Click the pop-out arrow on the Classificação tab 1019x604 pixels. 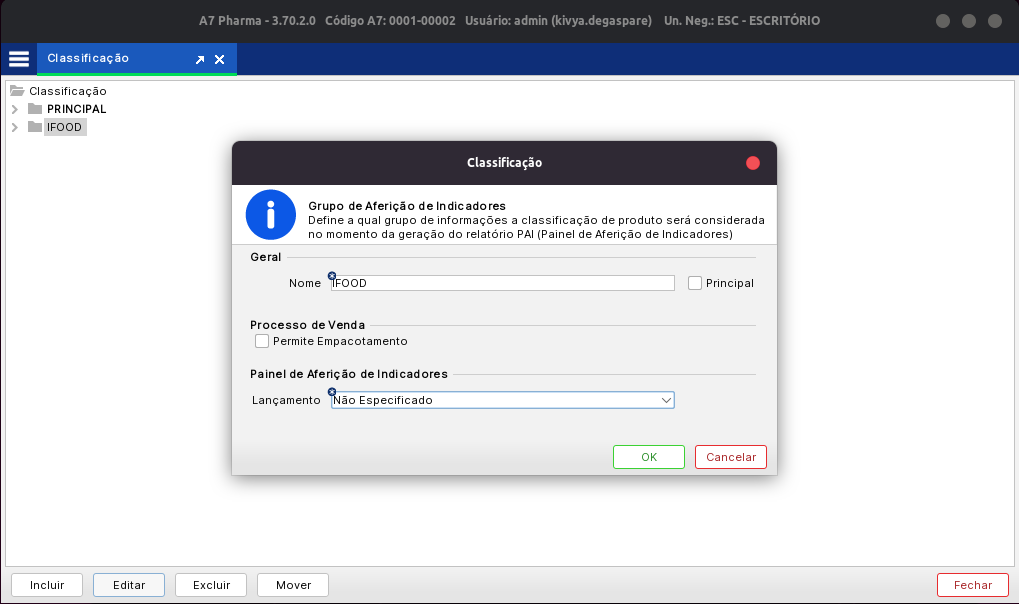(200, 59)
